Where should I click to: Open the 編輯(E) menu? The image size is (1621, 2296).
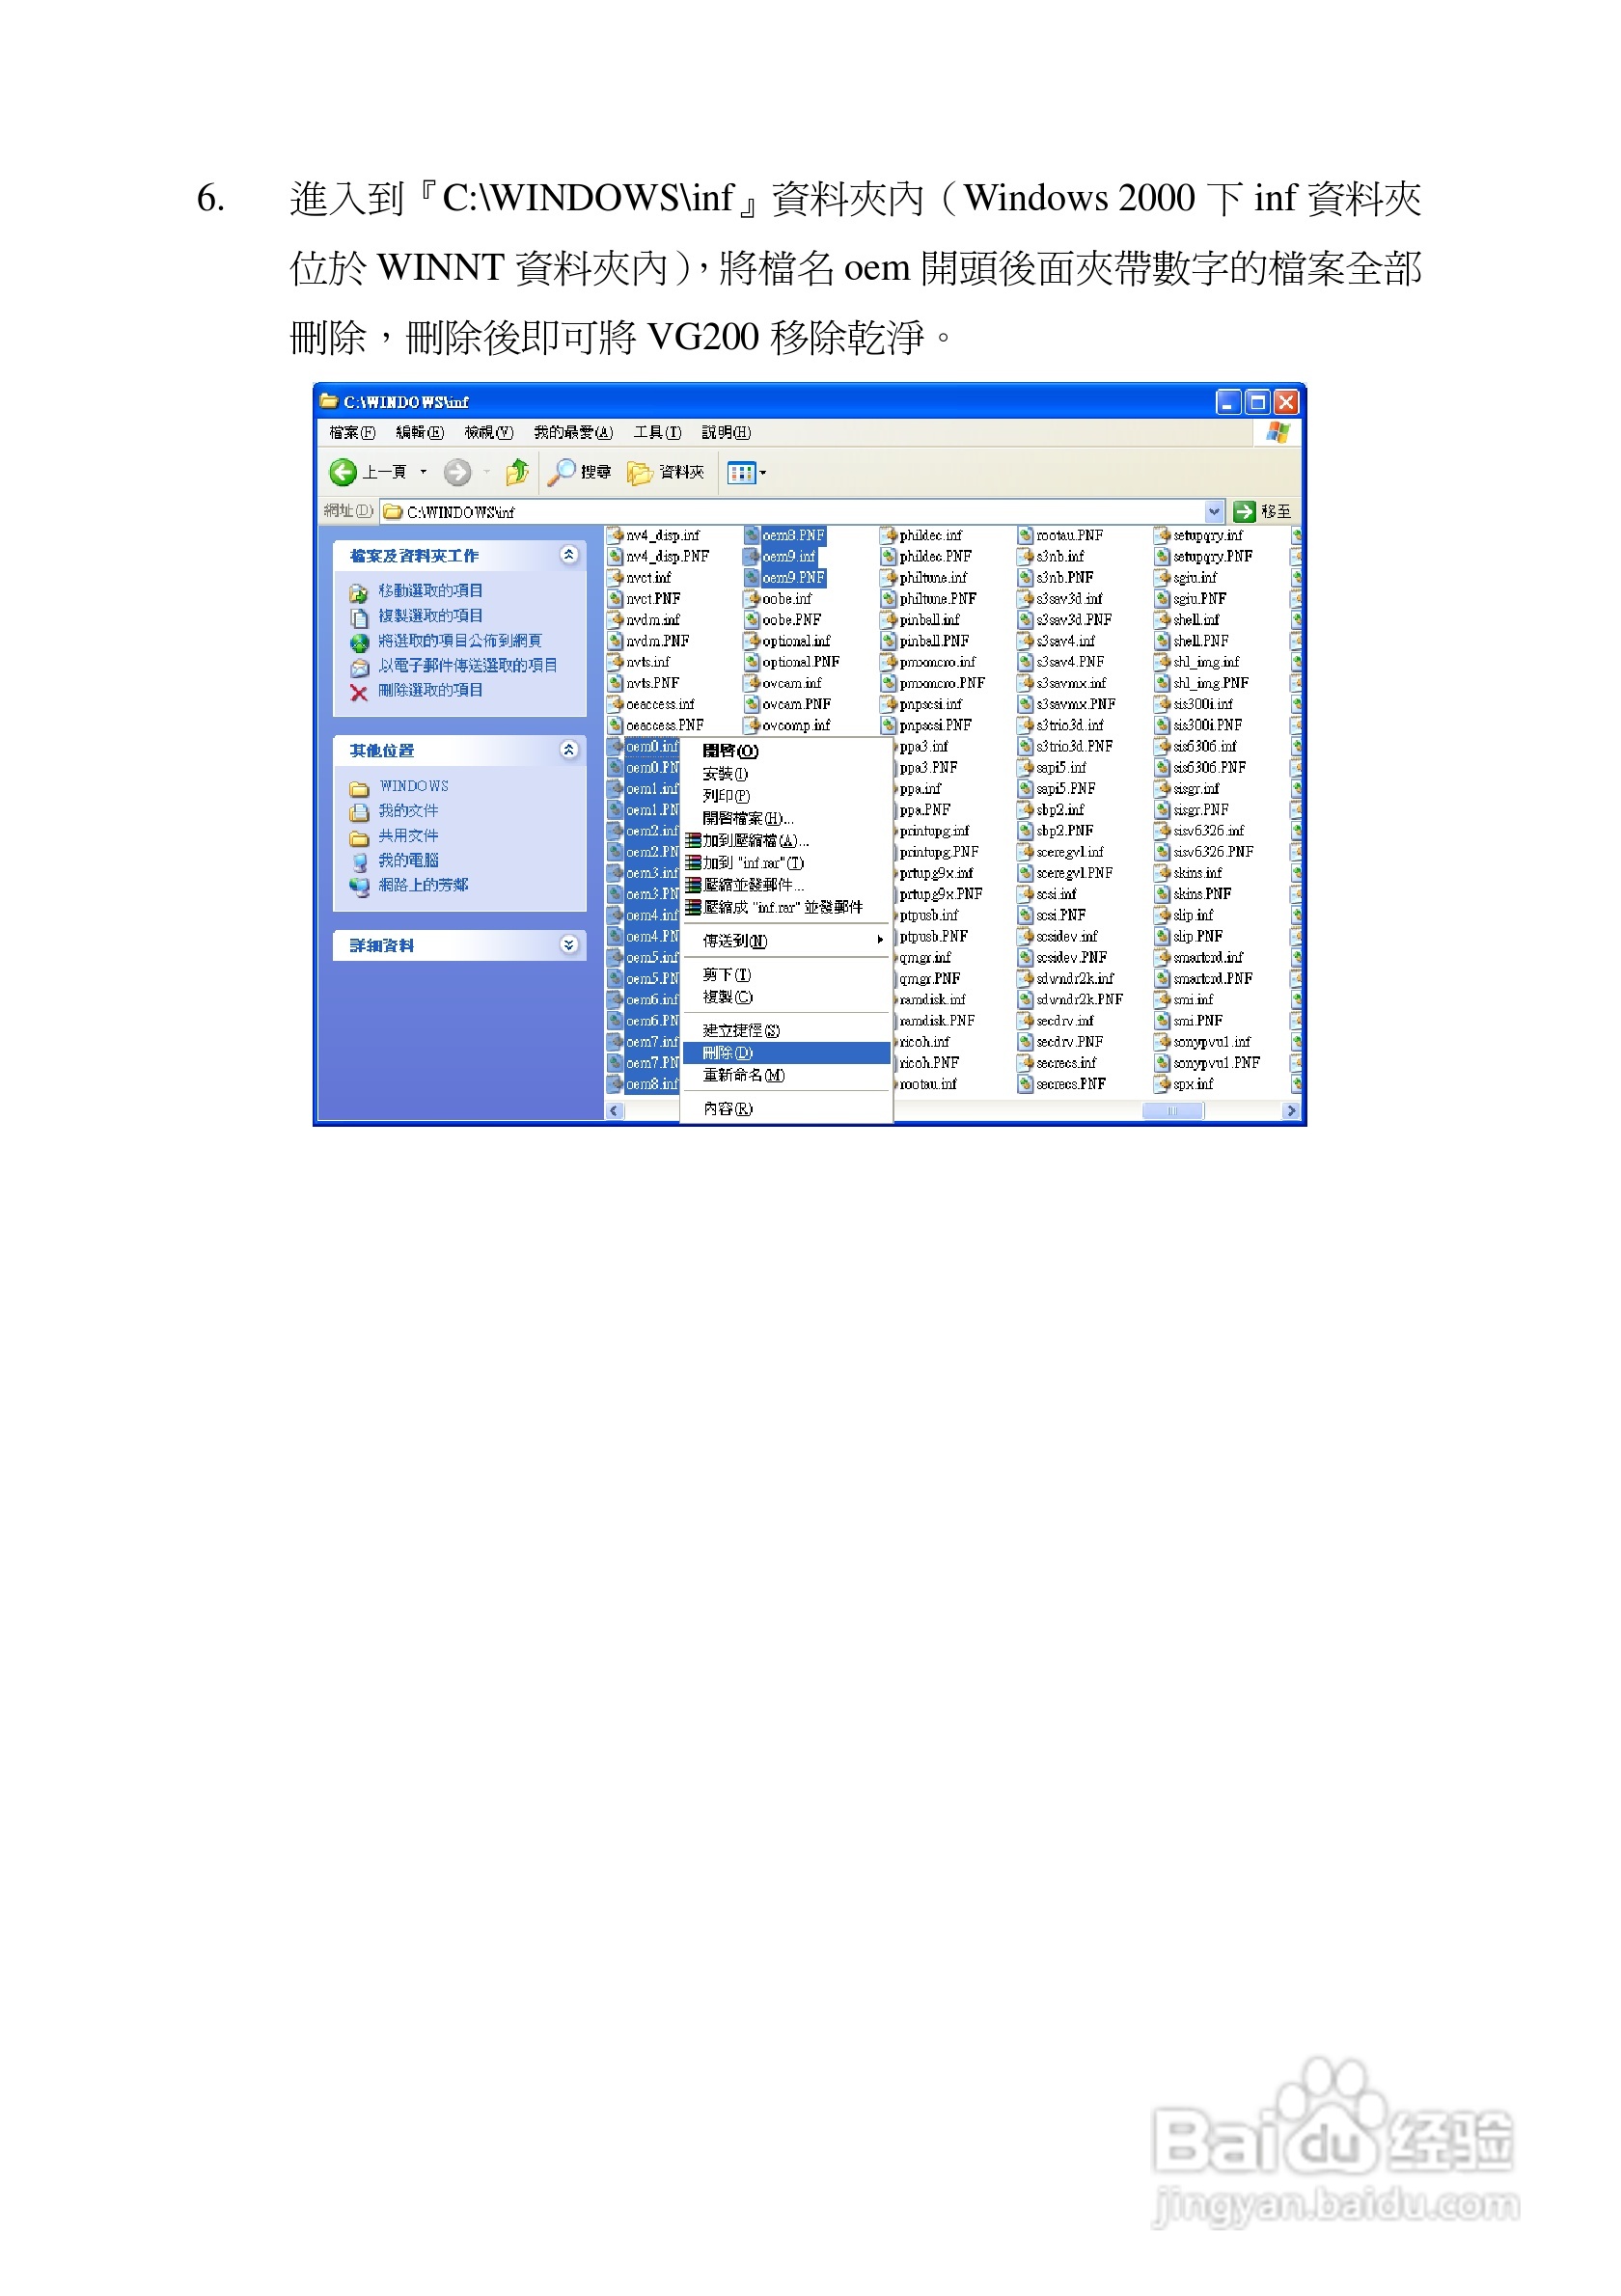point(420,432)
